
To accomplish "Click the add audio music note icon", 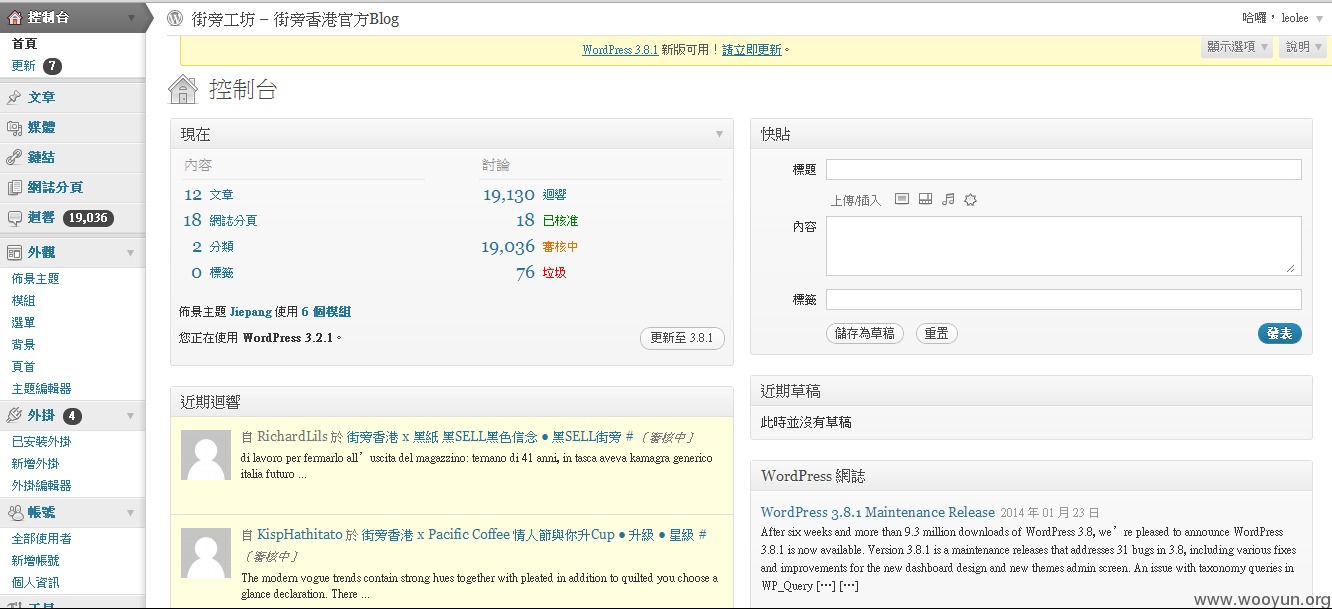I will (x=948, y=199).
